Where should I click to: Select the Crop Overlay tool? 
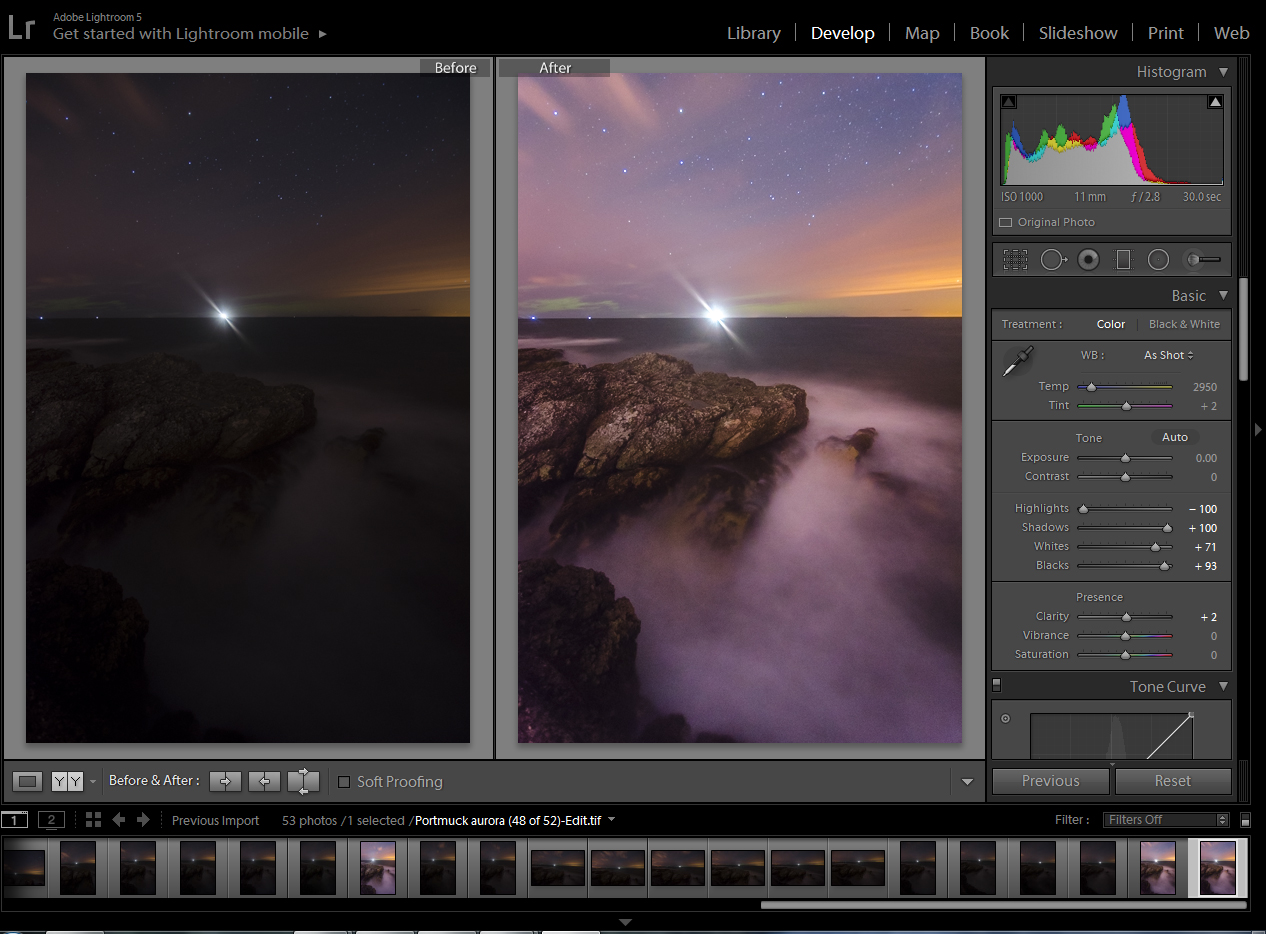1015,260
